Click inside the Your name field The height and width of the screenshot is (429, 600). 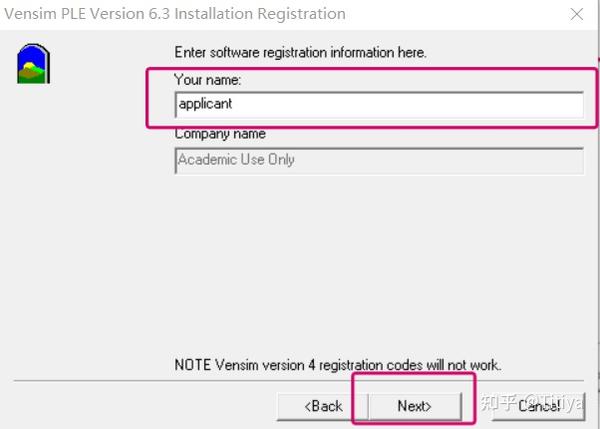(378, 103)
